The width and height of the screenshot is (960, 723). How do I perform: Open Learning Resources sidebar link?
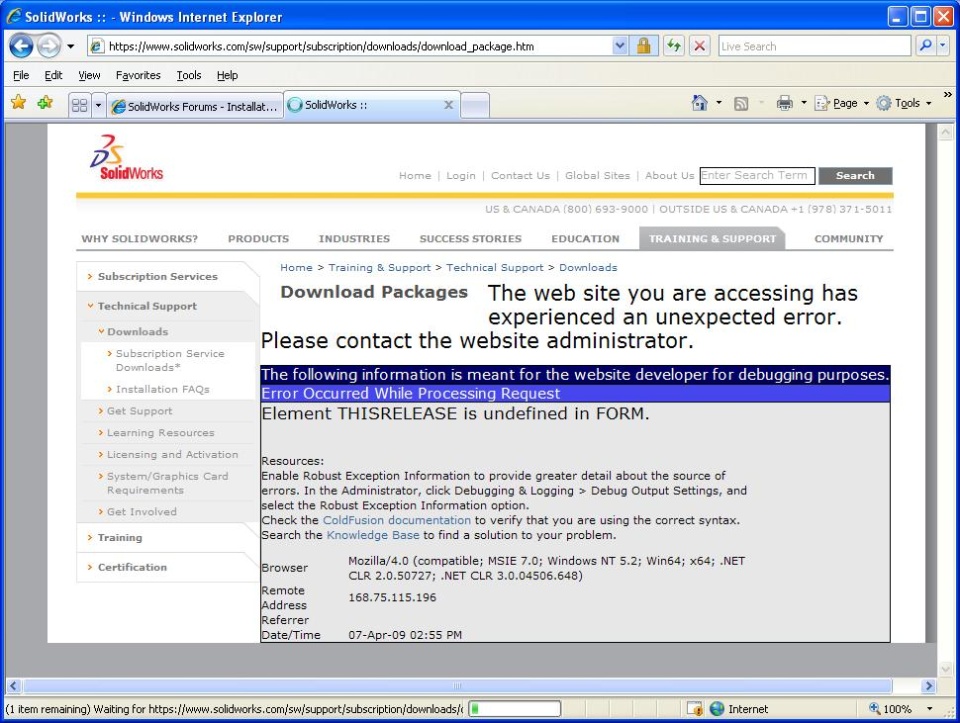pos(160,433)
